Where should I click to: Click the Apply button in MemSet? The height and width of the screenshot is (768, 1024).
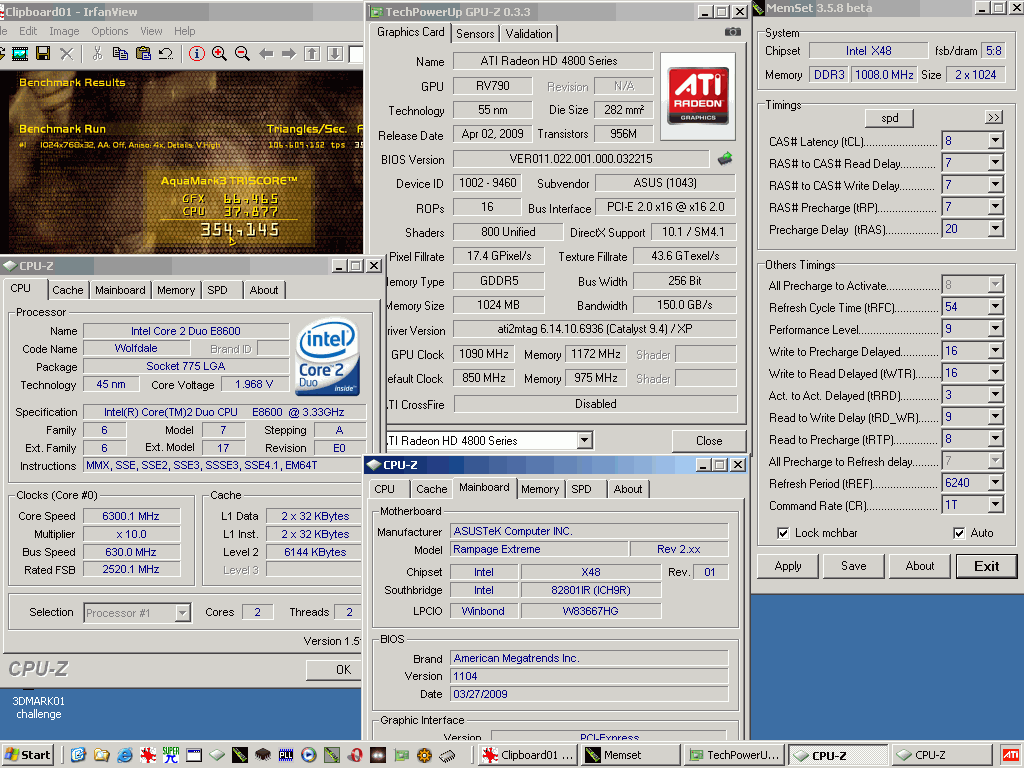[x=788, y=566]
